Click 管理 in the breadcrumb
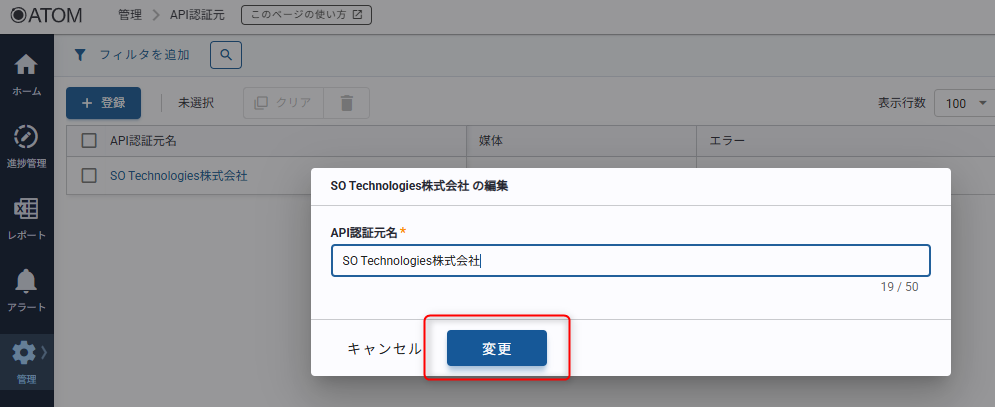The width and height of the screenshot is (995, 407). 130,15
